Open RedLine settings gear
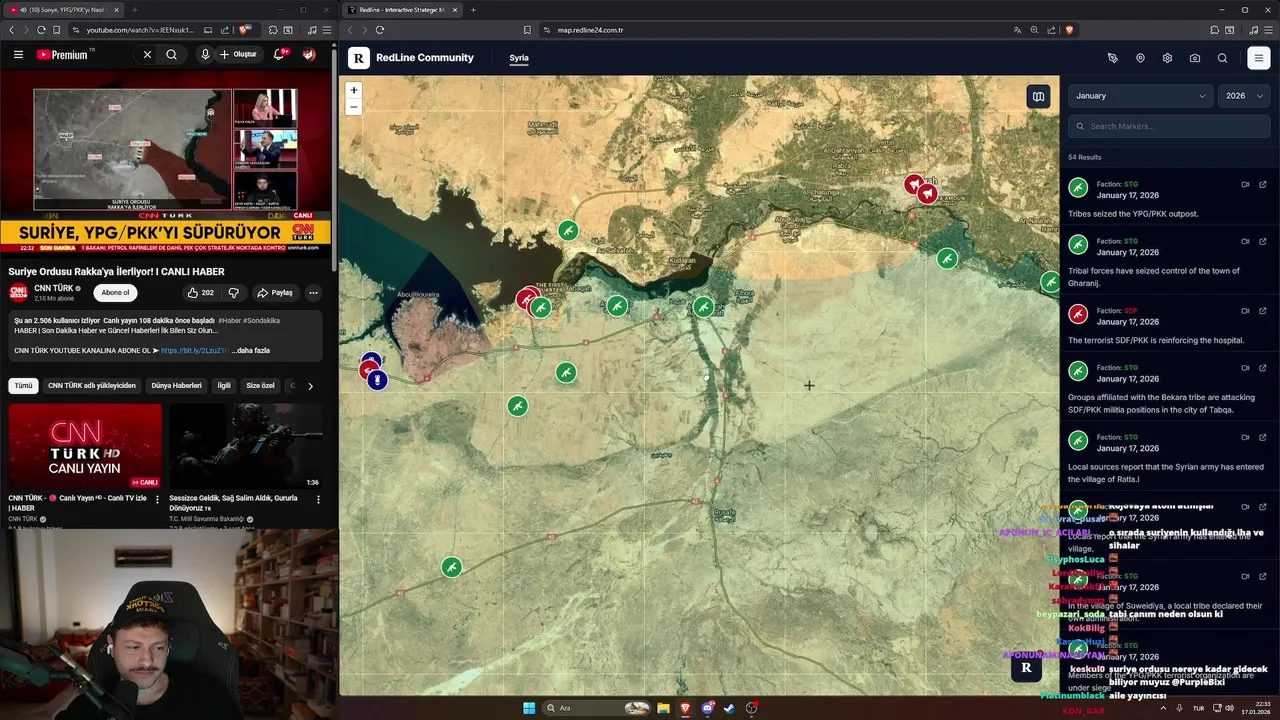 click(x=1167, y=58)
